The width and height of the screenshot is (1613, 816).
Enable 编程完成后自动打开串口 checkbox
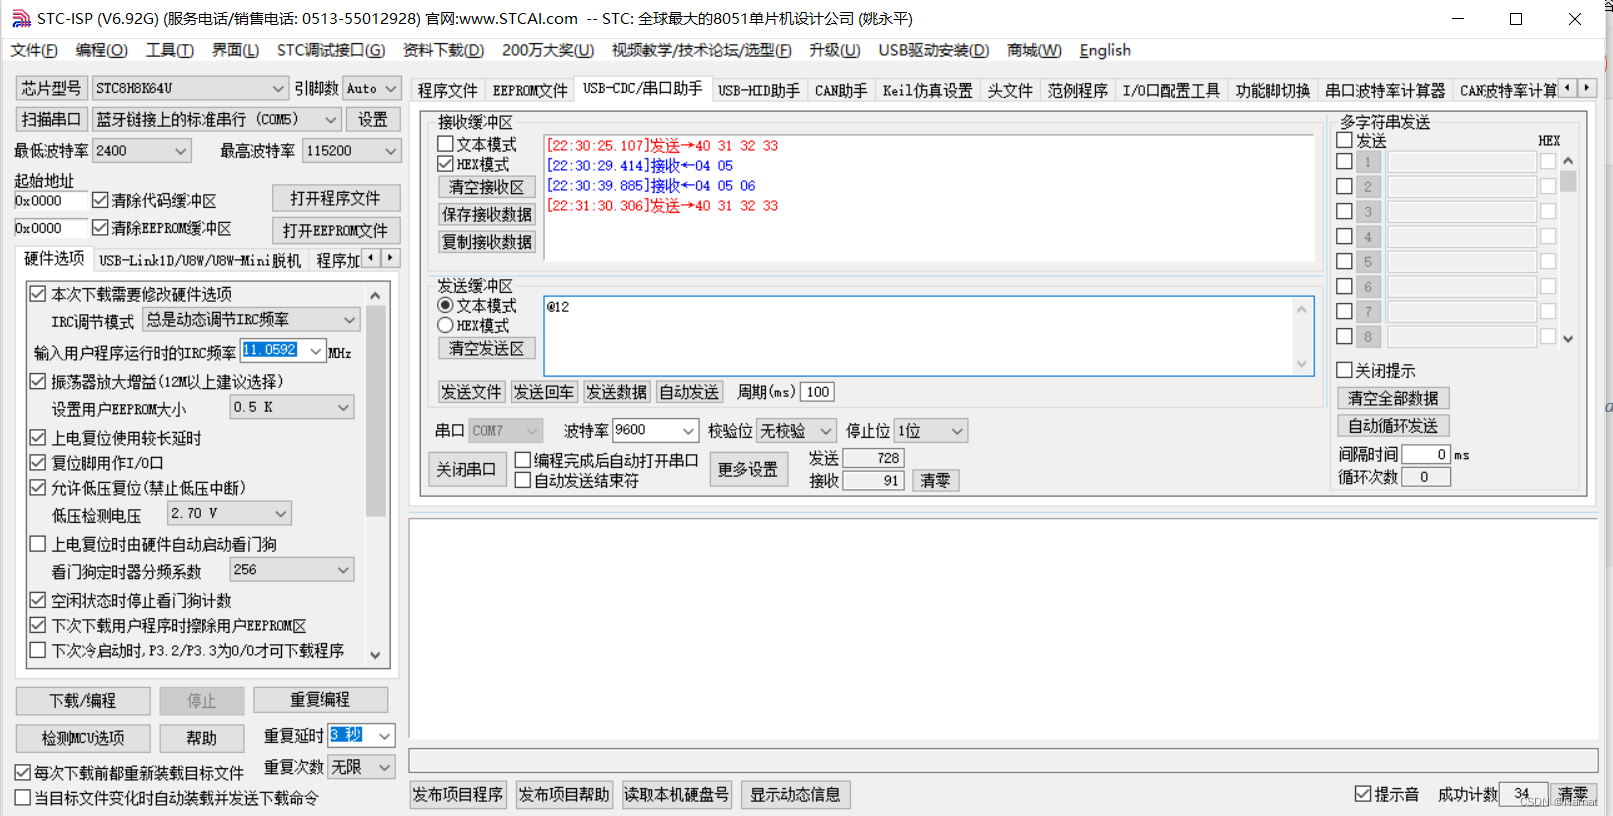coord(523,461)
